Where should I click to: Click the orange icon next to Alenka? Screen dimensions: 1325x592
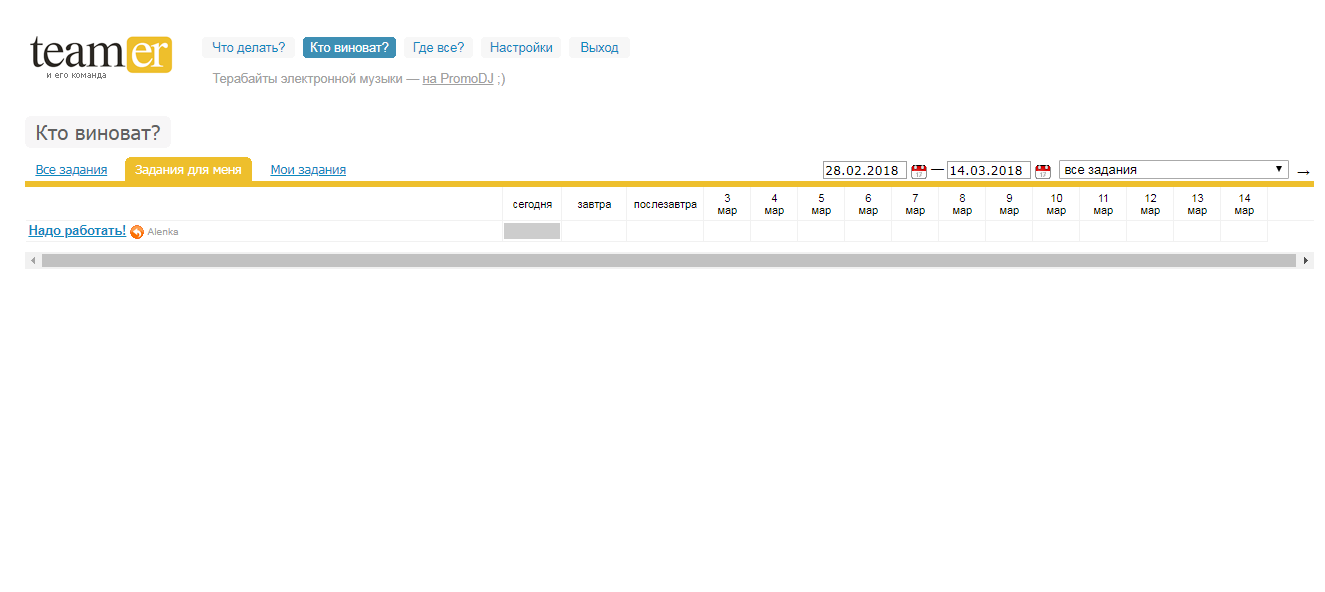(137, 232)
